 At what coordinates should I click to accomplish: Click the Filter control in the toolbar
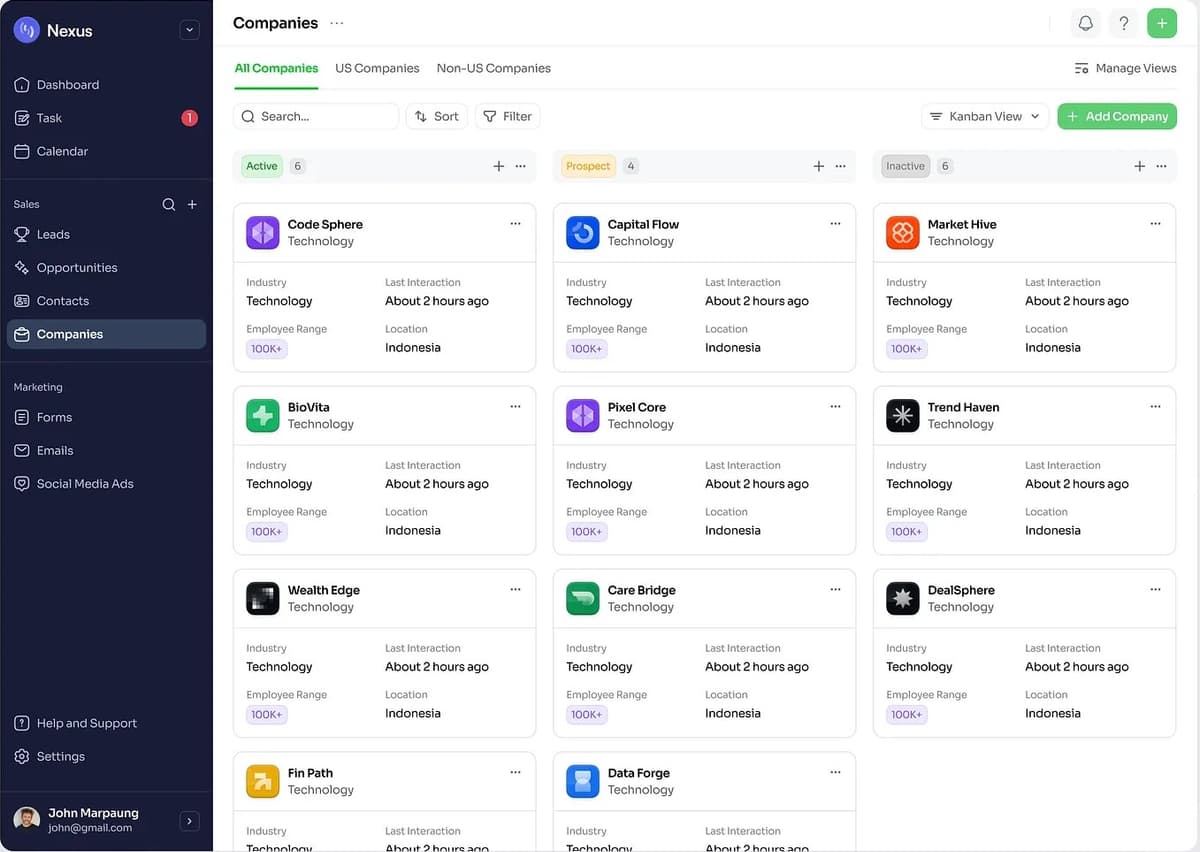tap(507, 116)
